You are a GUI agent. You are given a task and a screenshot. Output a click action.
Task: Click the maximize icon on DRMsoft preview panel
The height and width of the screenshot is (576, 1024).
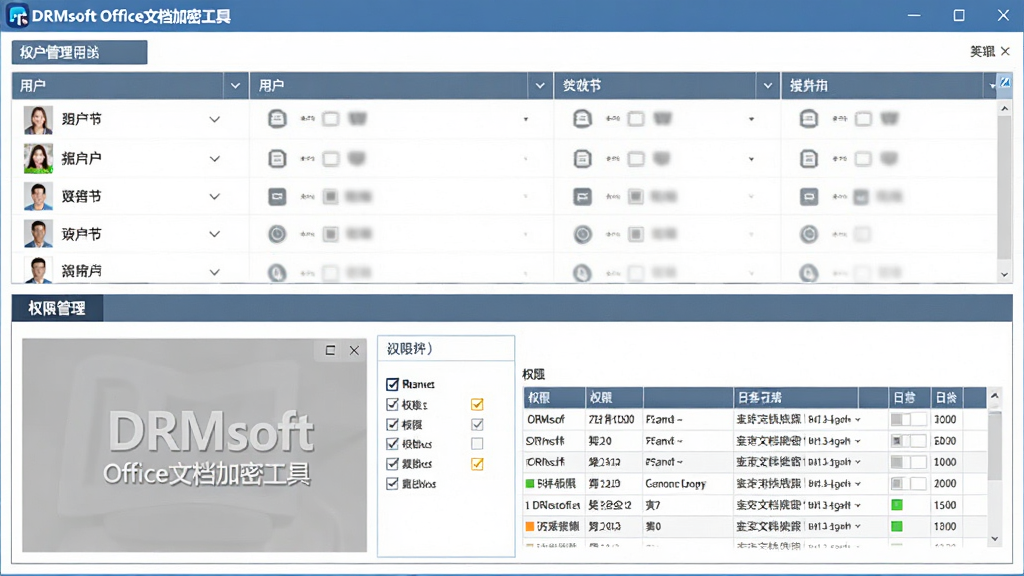[x=330, y=350]
